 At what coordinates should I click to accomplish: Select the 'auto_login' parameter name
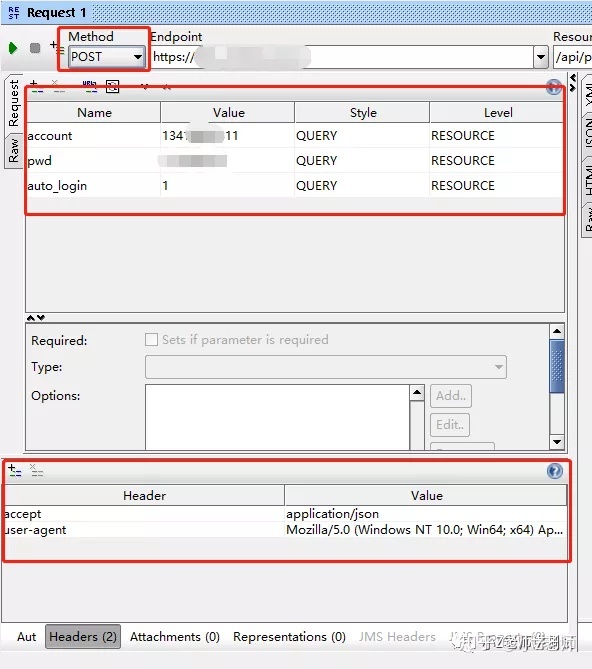(57, 186)
